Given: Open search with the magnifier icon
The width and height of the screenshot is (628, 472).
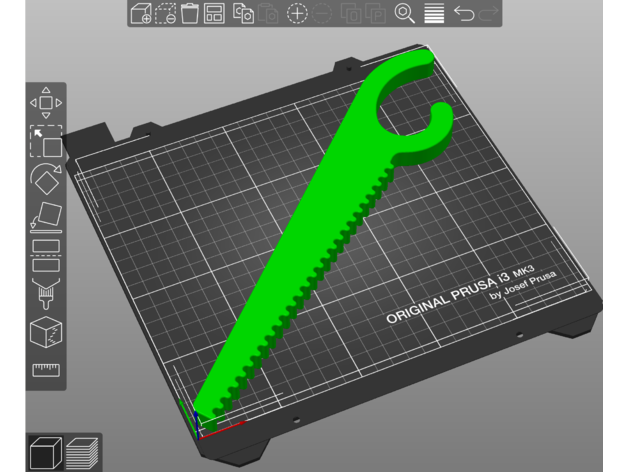Looking at the screenshot, I should coord(405,13).
